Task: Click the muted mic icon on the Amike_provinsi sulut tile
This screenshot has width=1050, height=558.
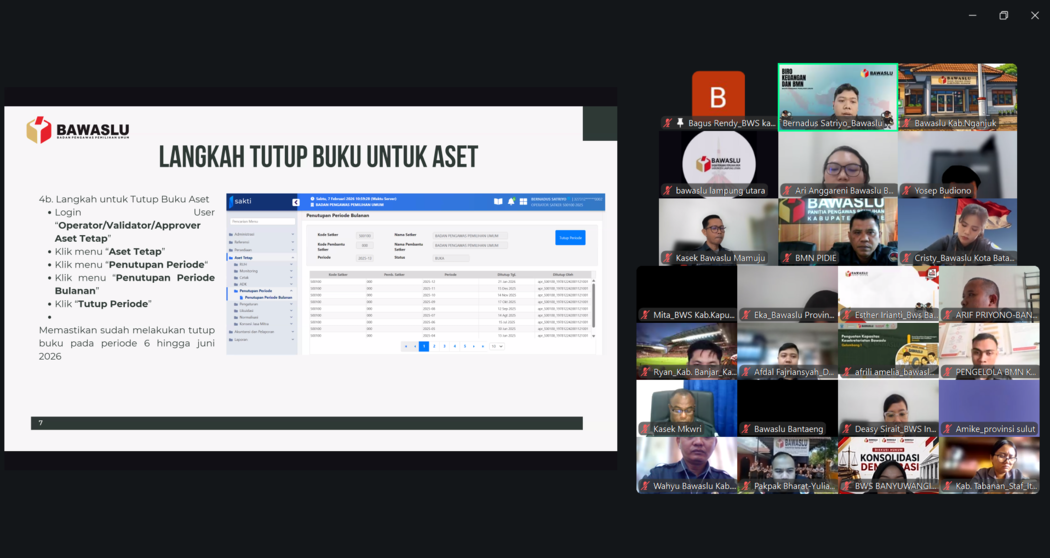Action: [x=947, y=429]
